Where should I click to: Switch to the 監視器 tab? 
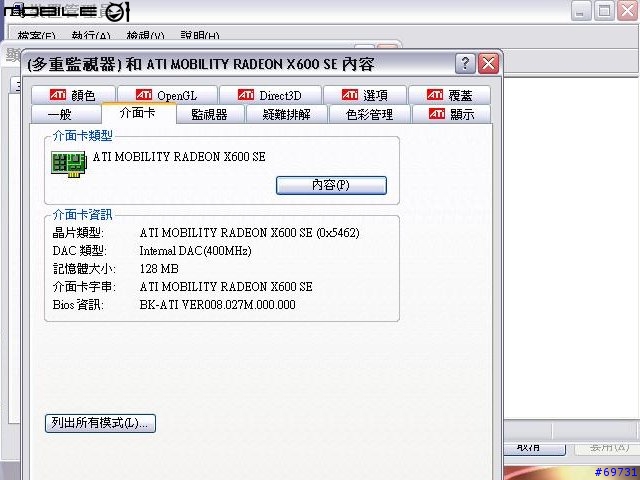coord(209,114)
